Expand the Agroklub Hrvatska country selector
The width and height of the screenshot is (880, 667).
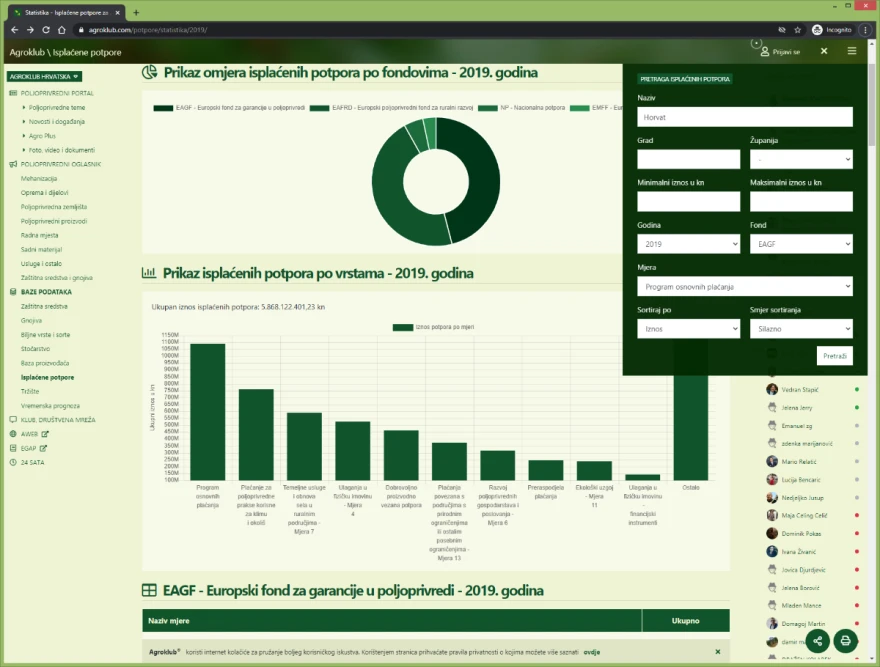[44, 76]
